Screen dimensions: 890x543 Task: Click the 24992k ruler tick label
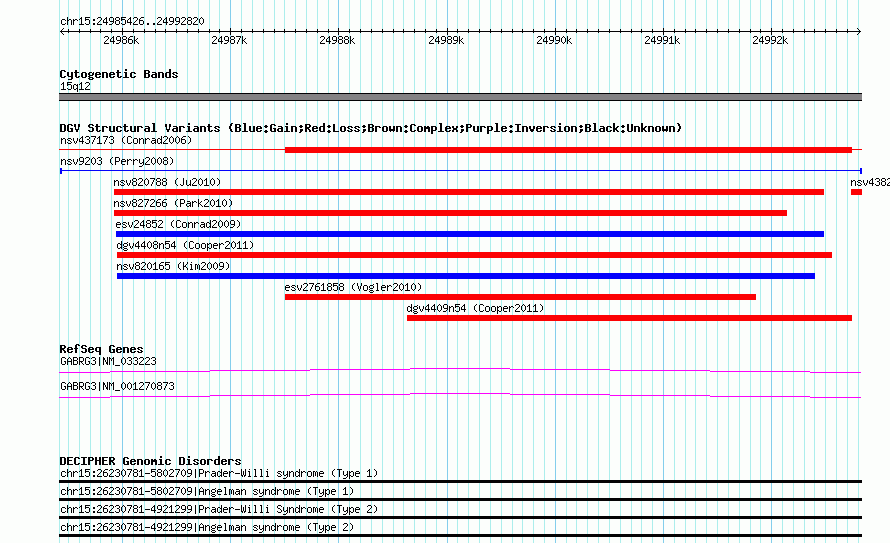point(770,40)
